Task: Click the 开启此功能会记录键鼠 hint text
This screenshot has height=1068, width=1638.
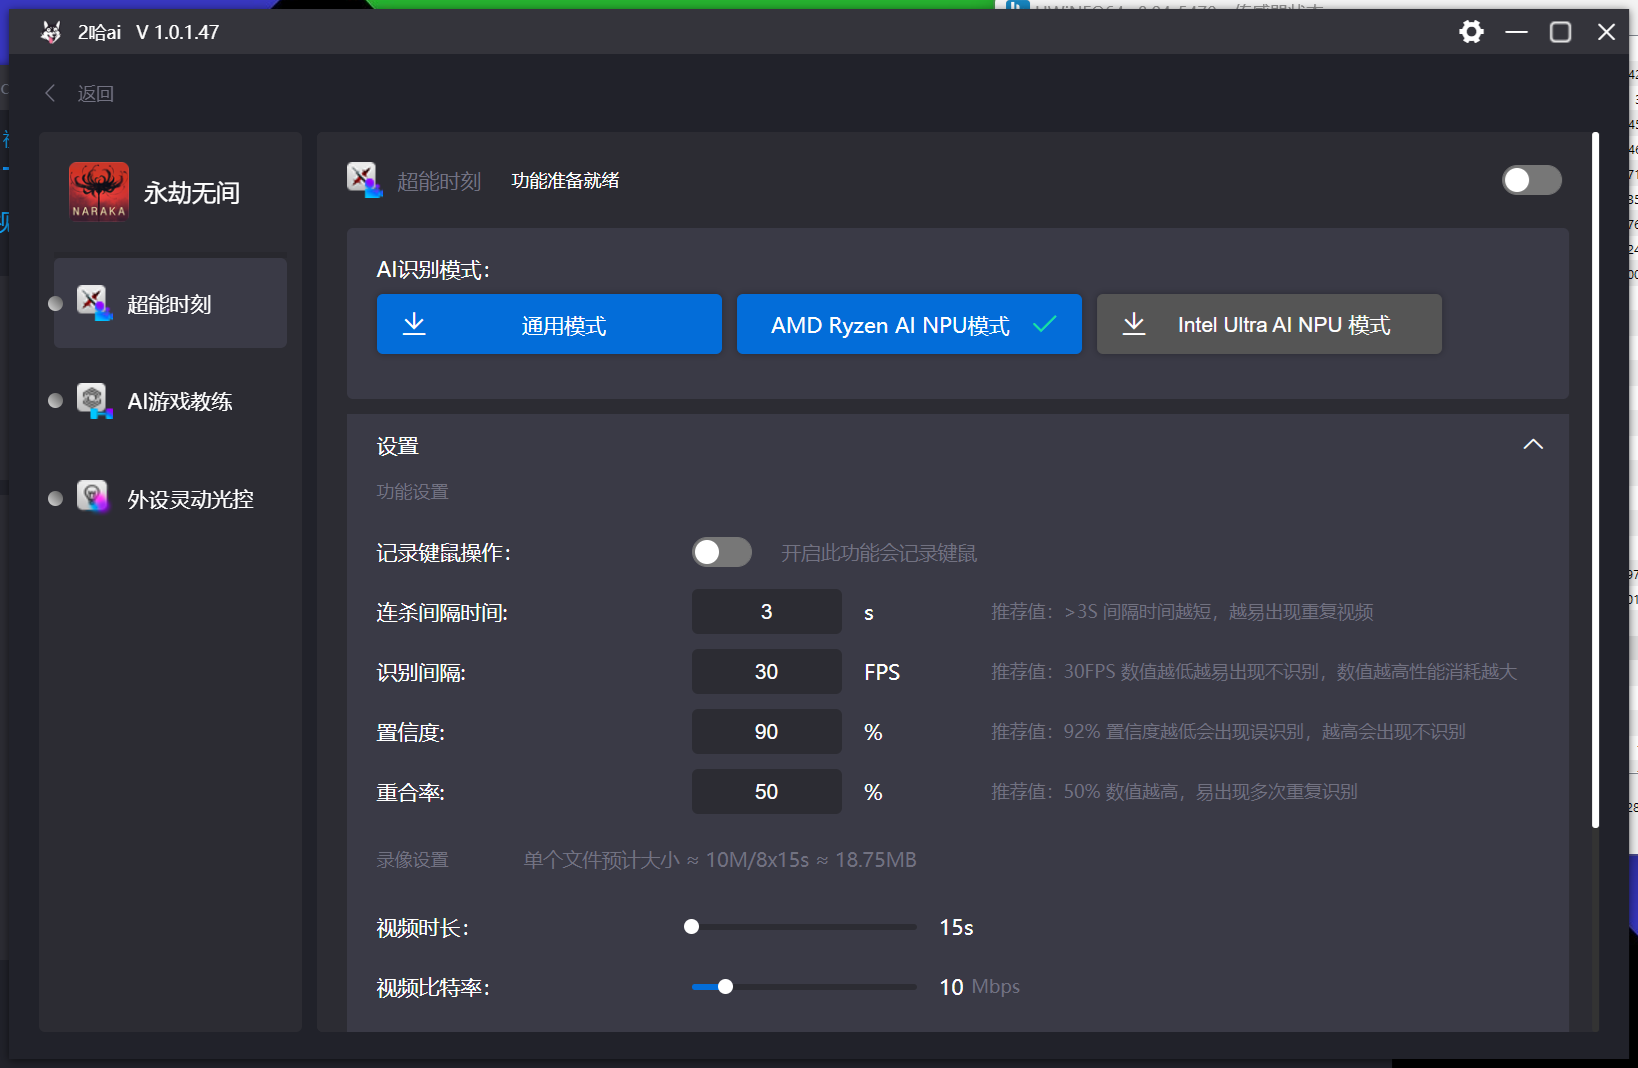Action: tap(879, 553)
